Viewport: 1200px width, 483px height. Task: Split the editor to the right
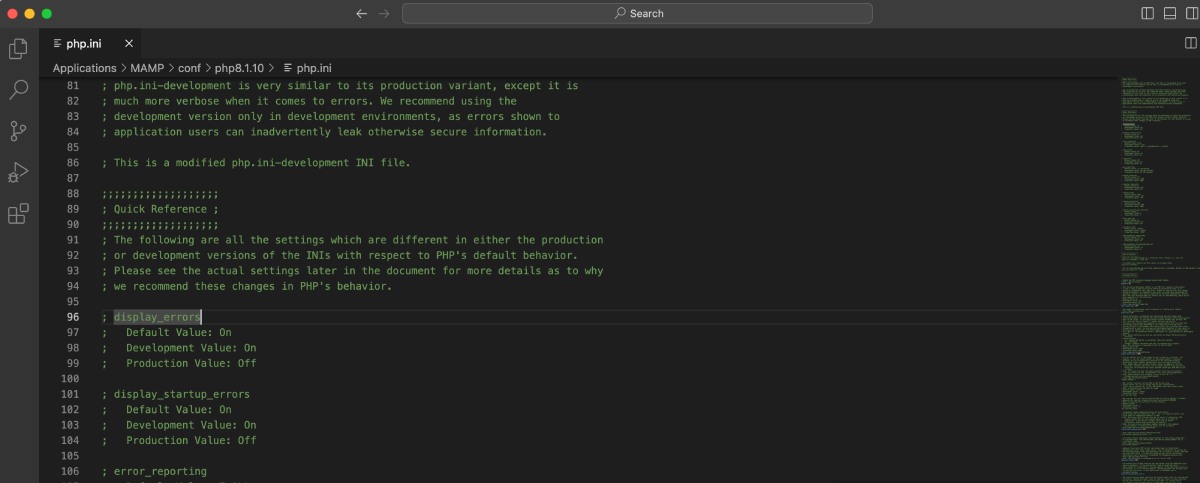[x=1190, y=43]
